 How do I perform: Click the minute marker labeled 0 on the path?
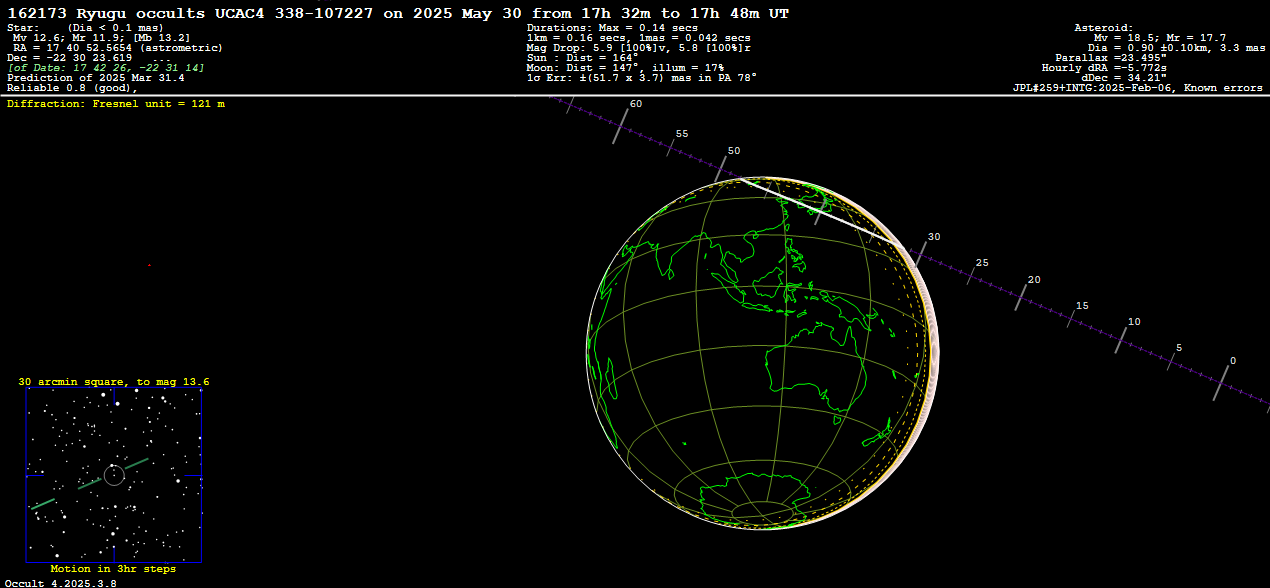pos(1221,383)
